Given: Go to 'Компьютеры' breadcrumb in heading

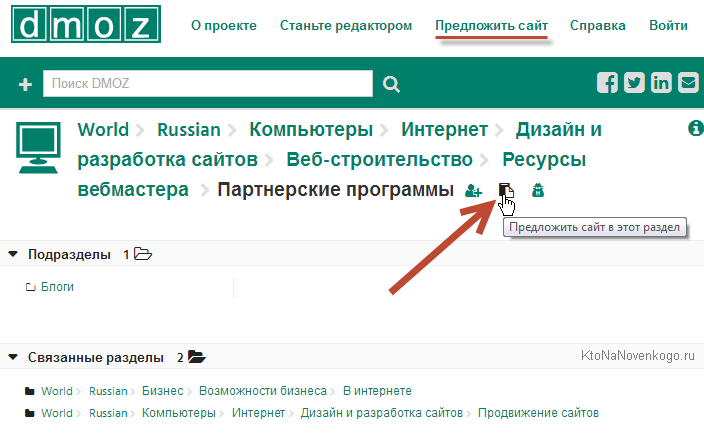Looking at the screenshot, I should click(x=311, y=130).
